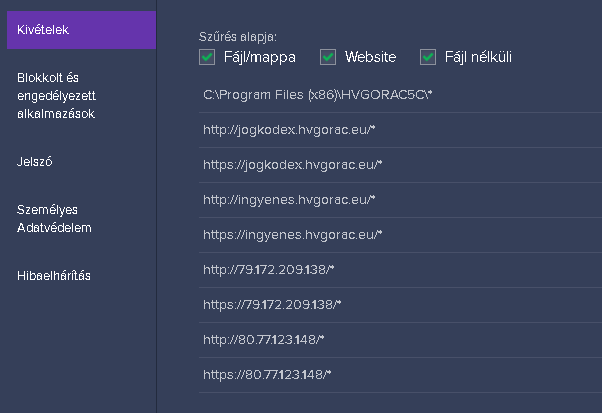Select the http://ingyenes.hvgorac.eu/* entry

(400, 200)
